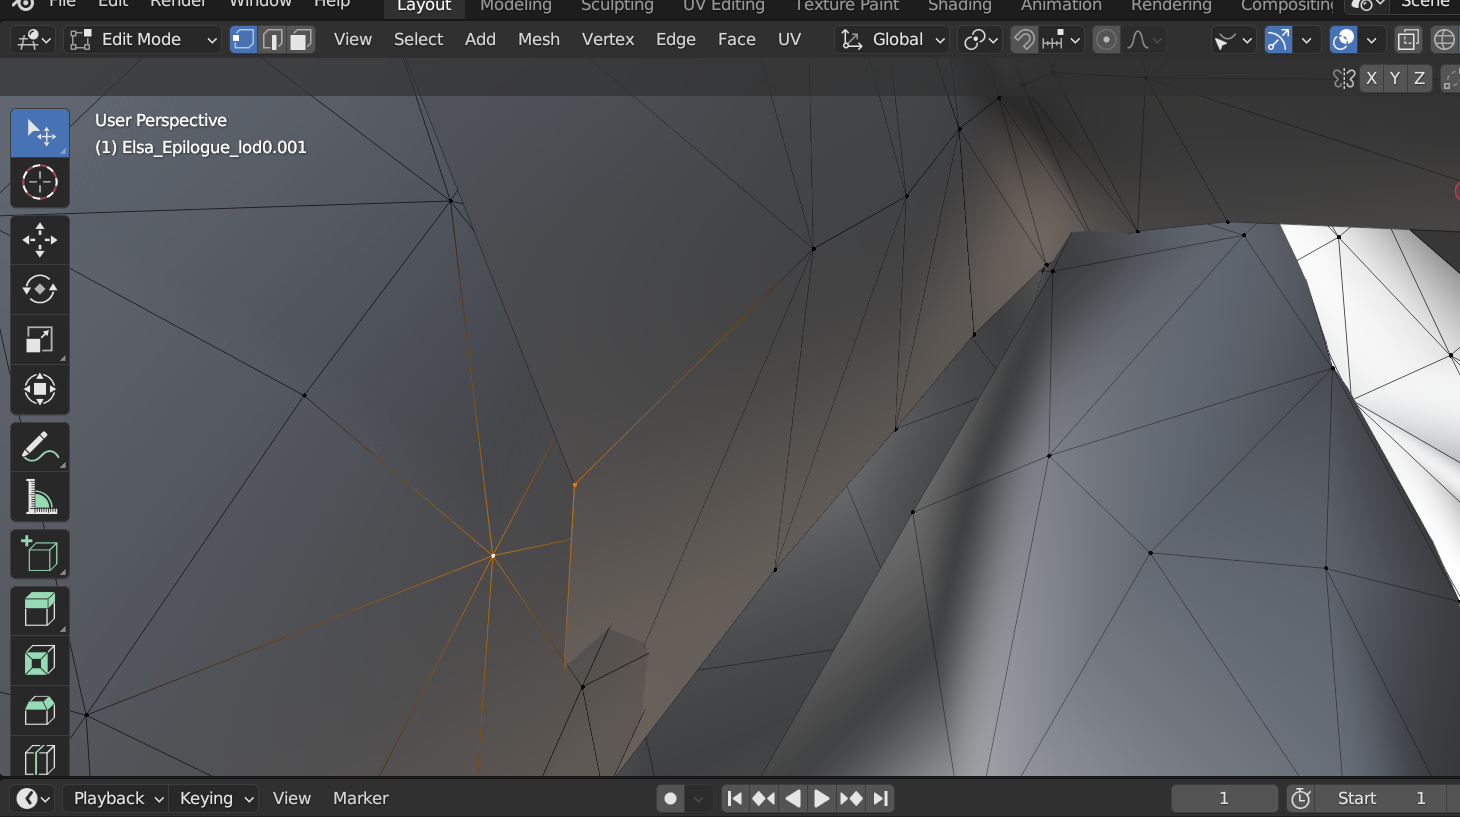Open the 3D viewport editor type dropdown
1460x817 pixels.
(x=33, y=39)
